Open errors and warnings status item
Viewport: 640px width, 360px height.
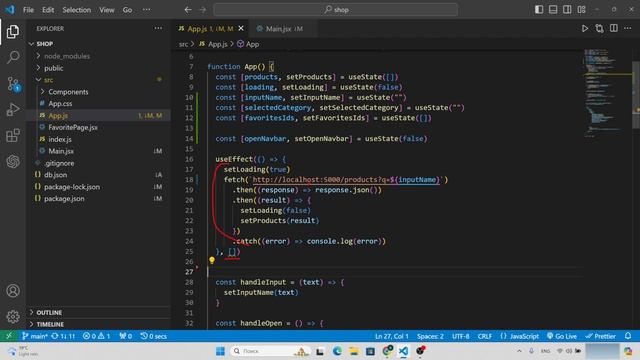(x=96, y=336)
